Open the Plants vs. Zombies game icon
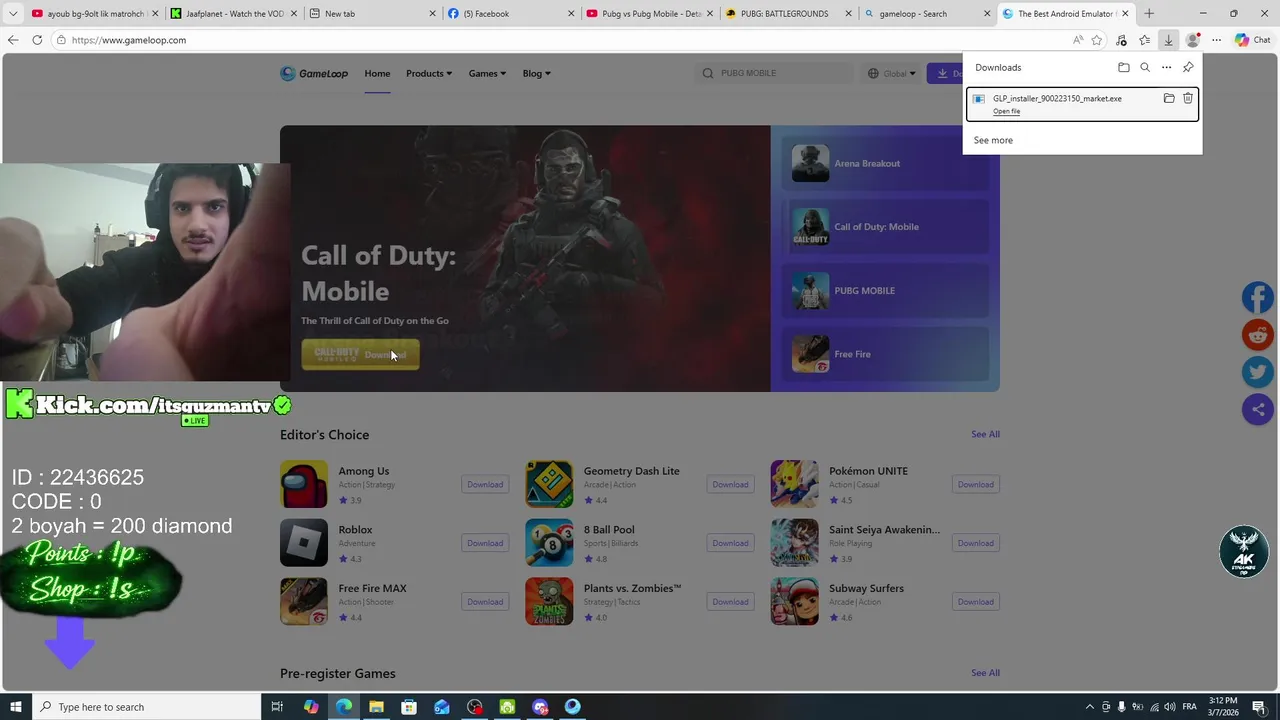 tap(549, 601)
